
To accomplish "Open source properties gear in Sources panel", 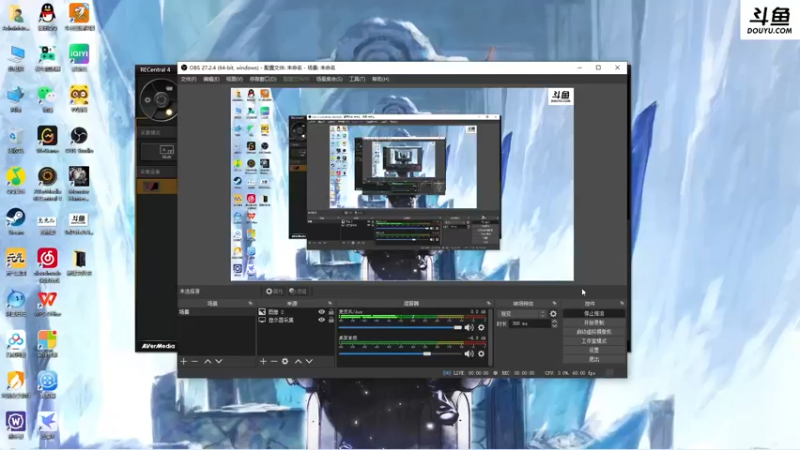I will [285, 361].
